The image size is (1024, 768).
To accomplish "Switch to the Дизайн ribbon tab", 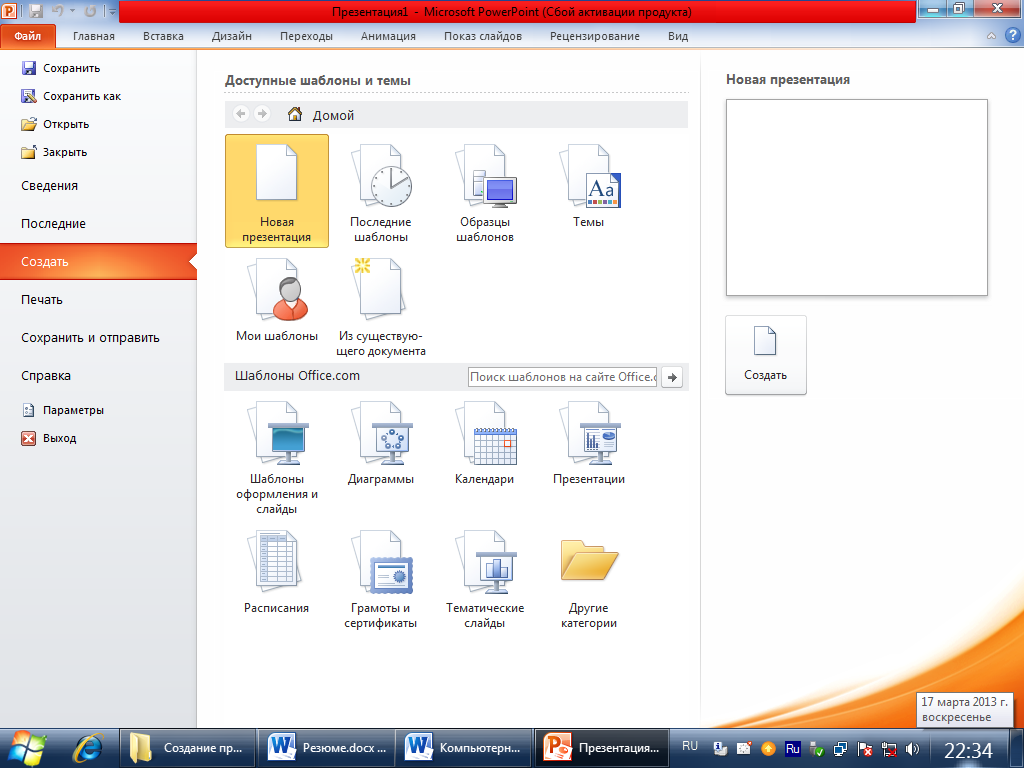I will click(231, 36).
